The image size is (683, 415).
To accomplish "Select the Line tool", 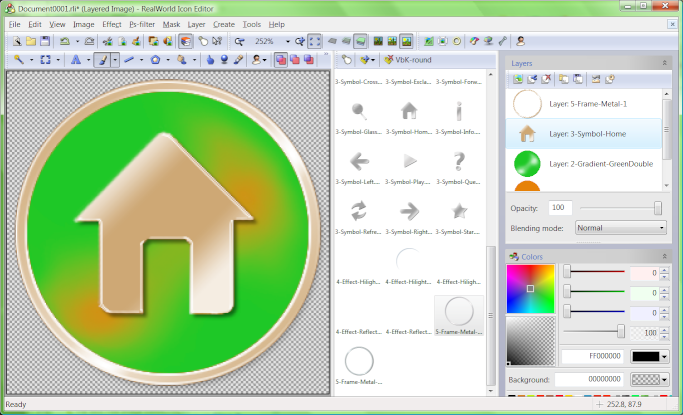I will coord(129,60).
